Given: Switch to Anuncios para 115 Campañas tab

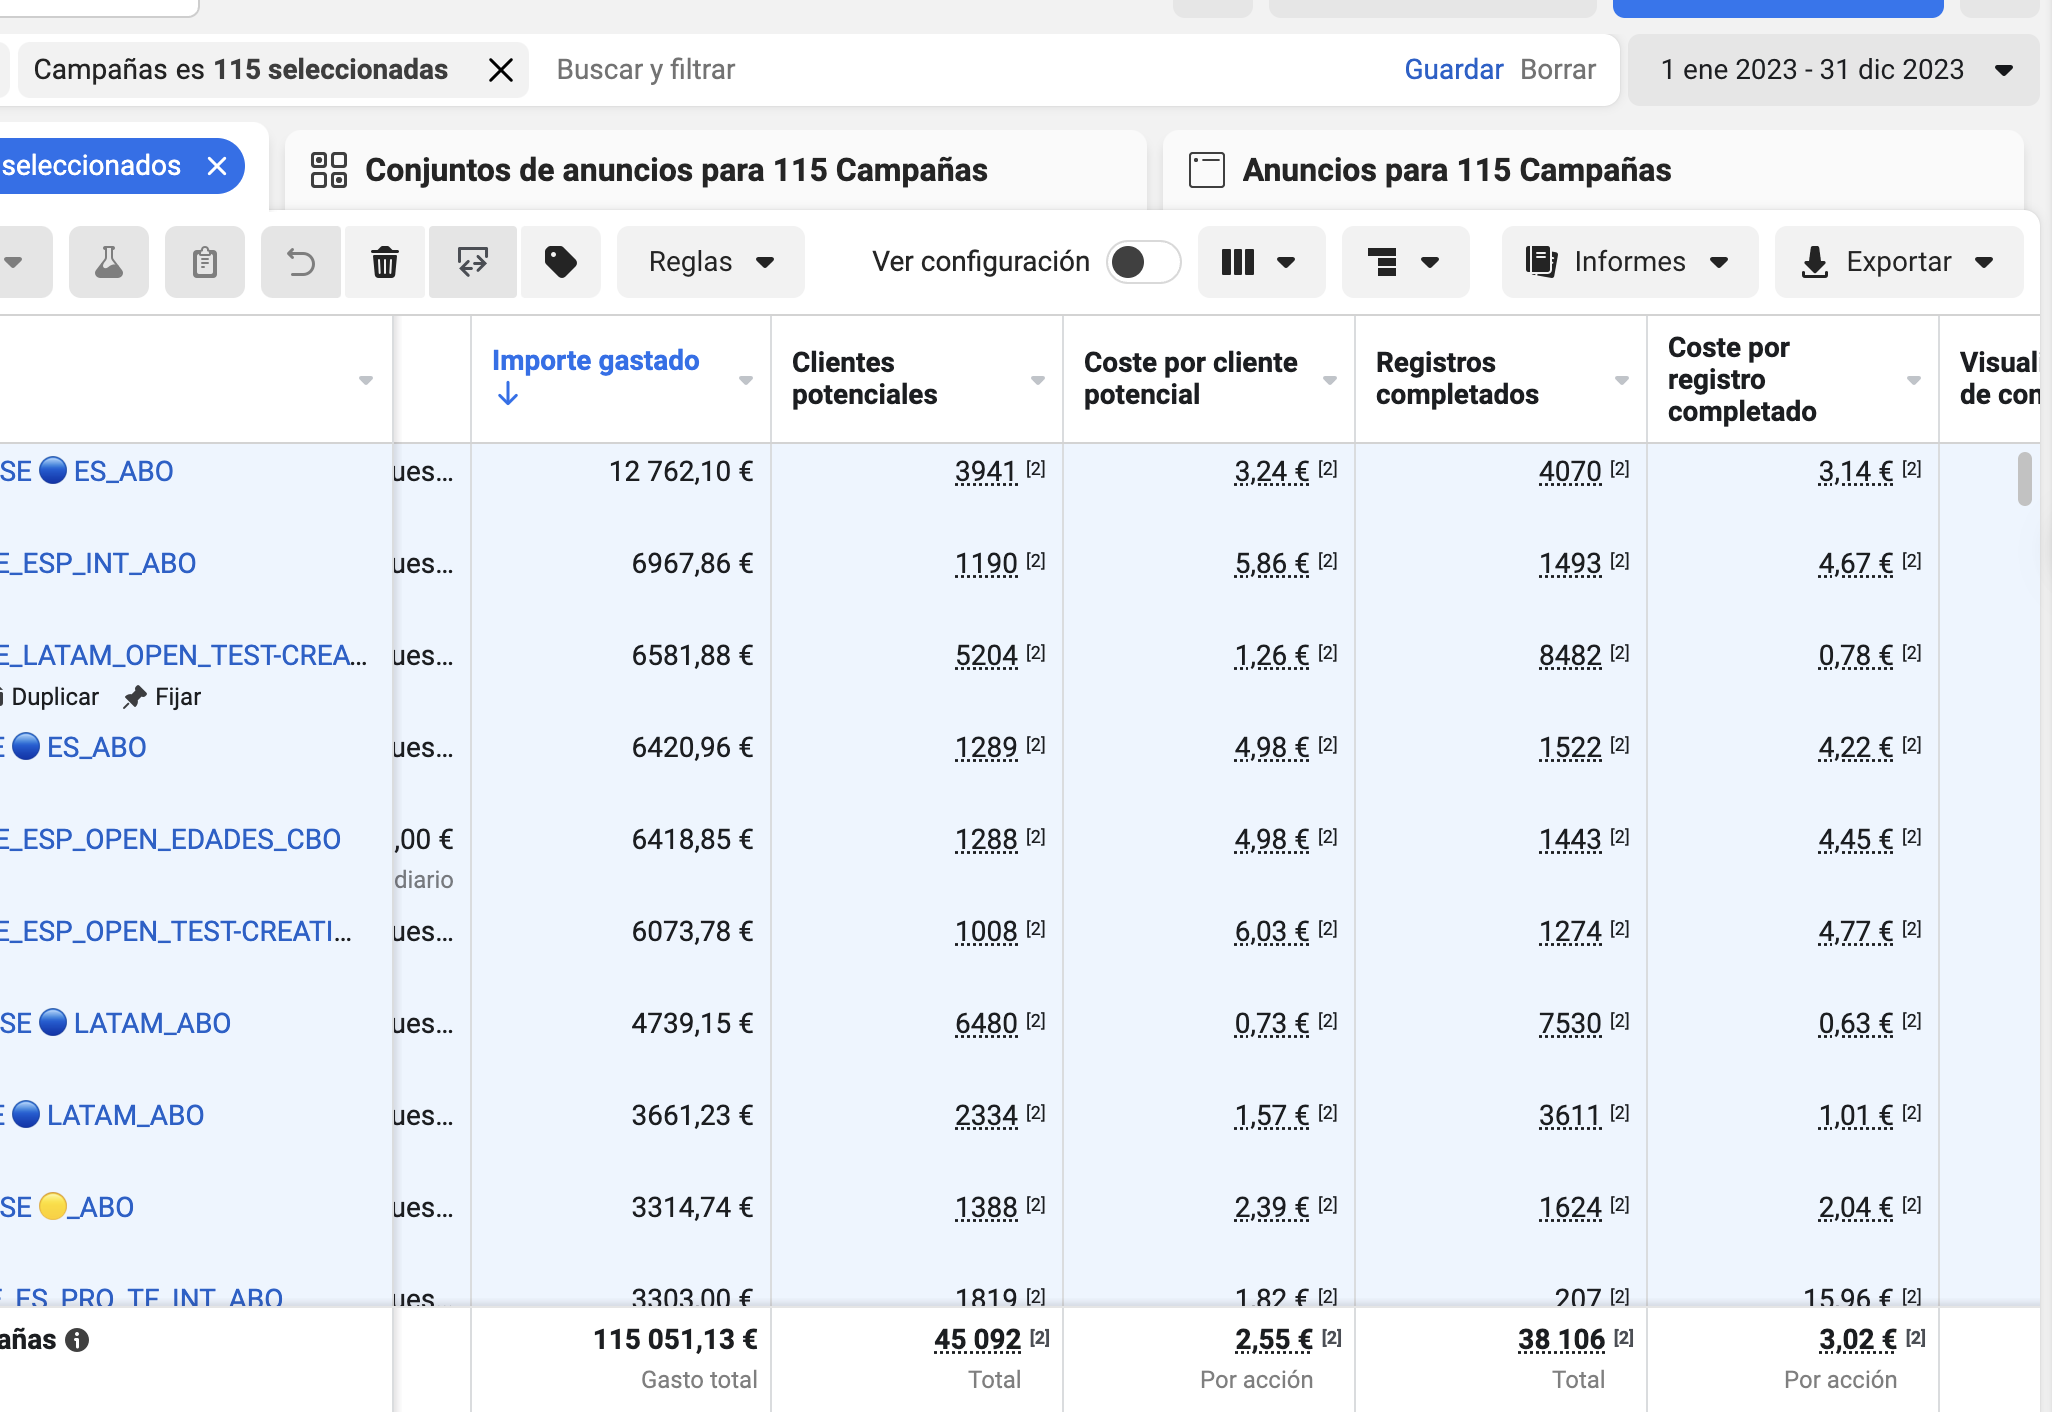Looking at the screenshot, I should coord(1456,170).
